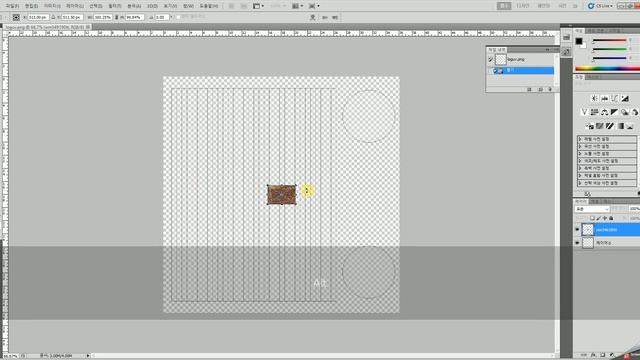The width and height of the screenshot is (640, 360).
Task: Add Exposure adjustment
Action: point(625,98)
